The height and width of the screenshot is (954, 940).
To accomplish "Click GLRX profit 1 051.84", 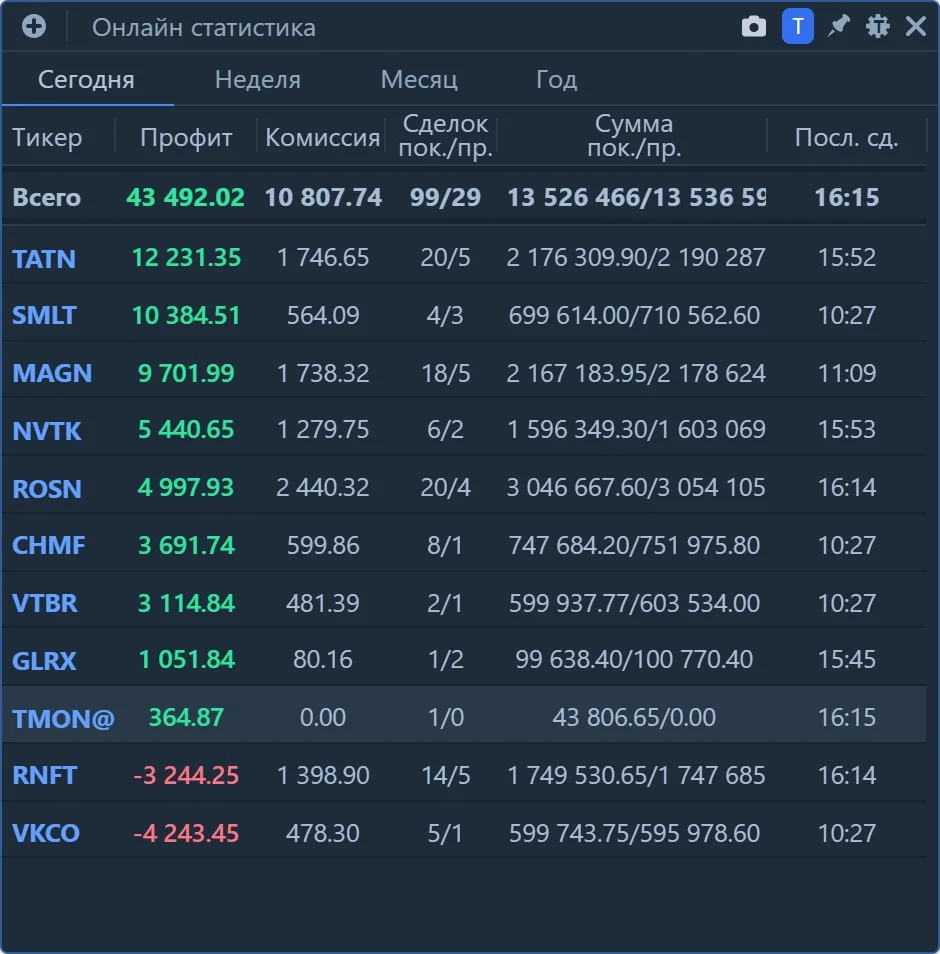I will pyautogui.click(x=186, y=660).
